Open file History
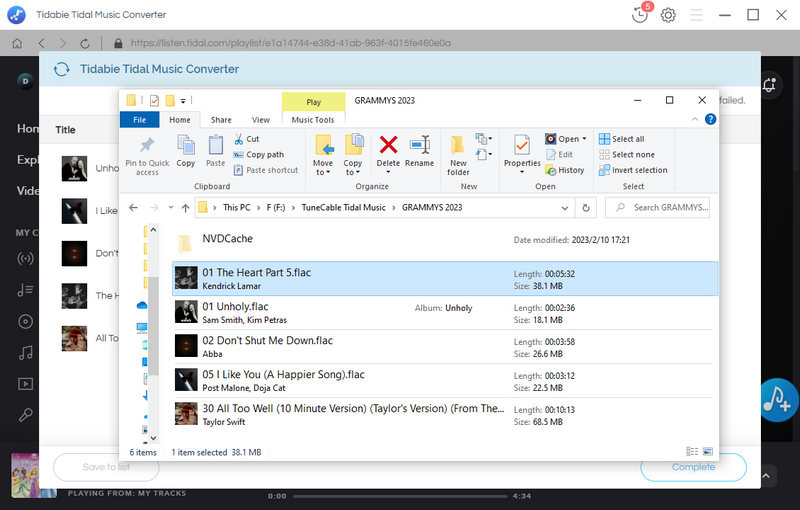This screenshot has width=800, height=510. pyautogui.click(x=564, y=170)
